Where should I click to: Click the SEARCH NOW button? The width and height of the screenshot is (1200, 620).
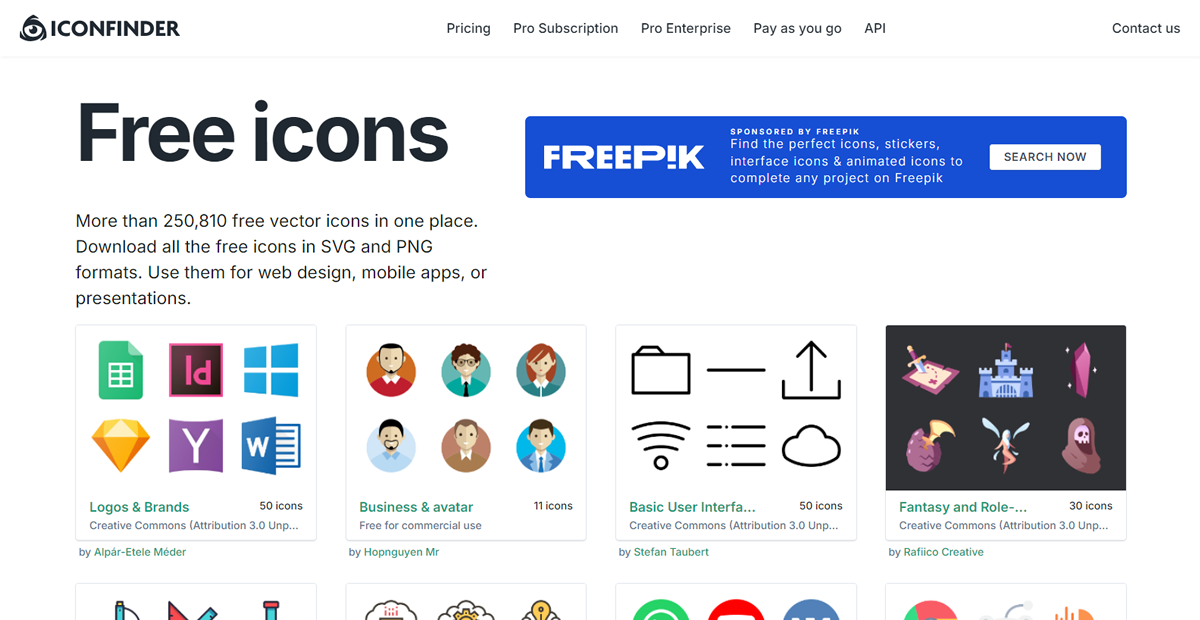(x=1045, y=157)
